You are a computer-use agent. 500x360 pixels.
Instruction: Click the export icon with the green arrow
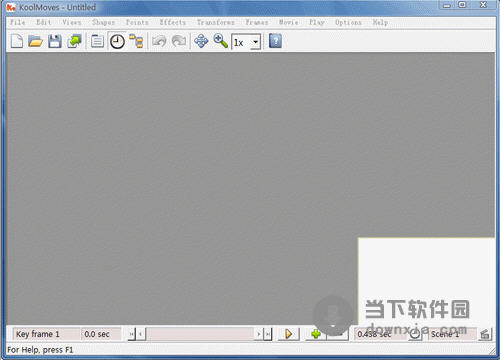(x=74, y=41)
